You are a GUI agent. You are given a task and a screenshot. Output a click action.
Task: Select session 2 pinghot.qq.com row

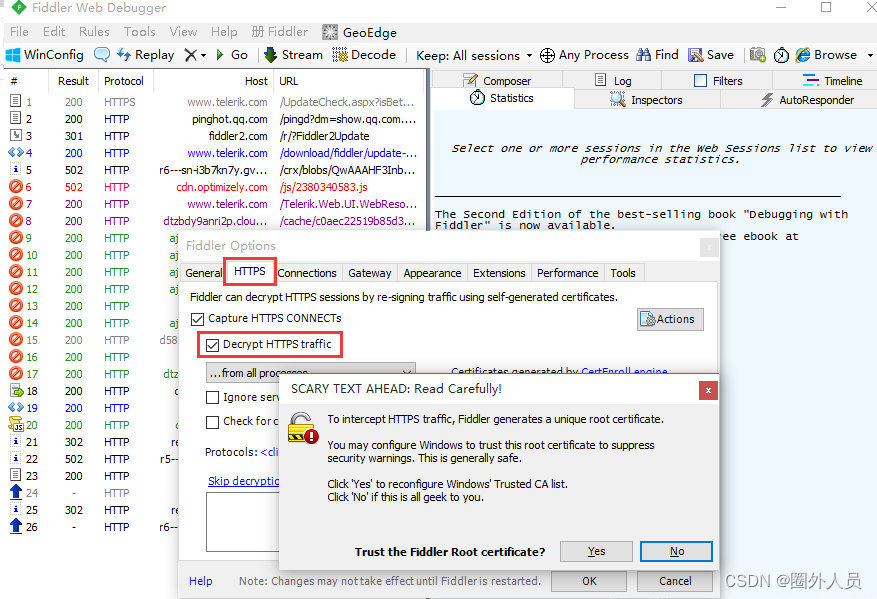point(215,119)
